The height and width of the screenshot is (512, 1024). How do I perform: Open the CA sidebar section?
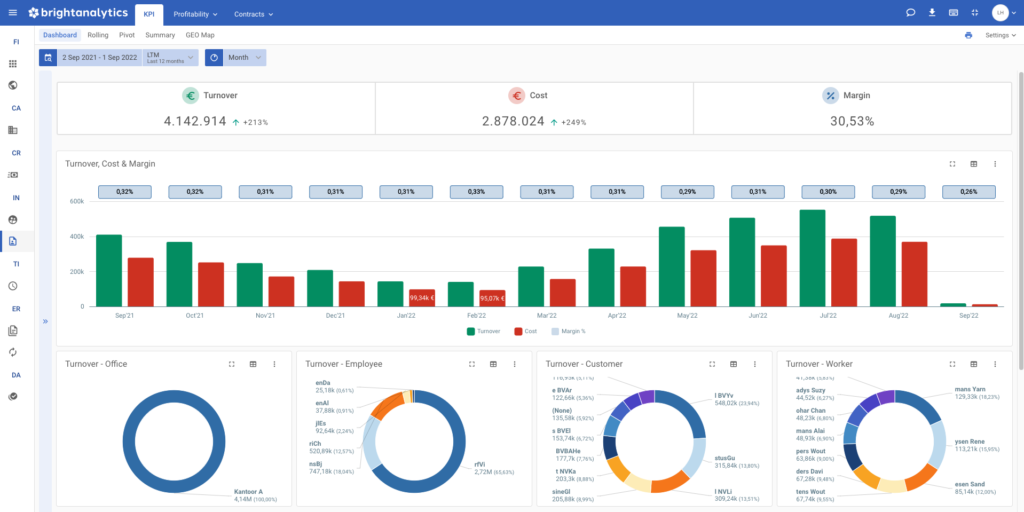coord(16,108)
